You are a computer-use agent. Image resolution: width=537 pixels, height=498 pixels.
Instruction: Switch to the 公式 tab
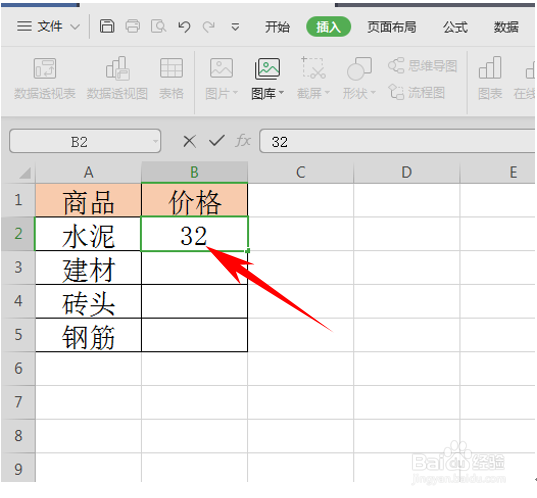(x=455, y=27)
